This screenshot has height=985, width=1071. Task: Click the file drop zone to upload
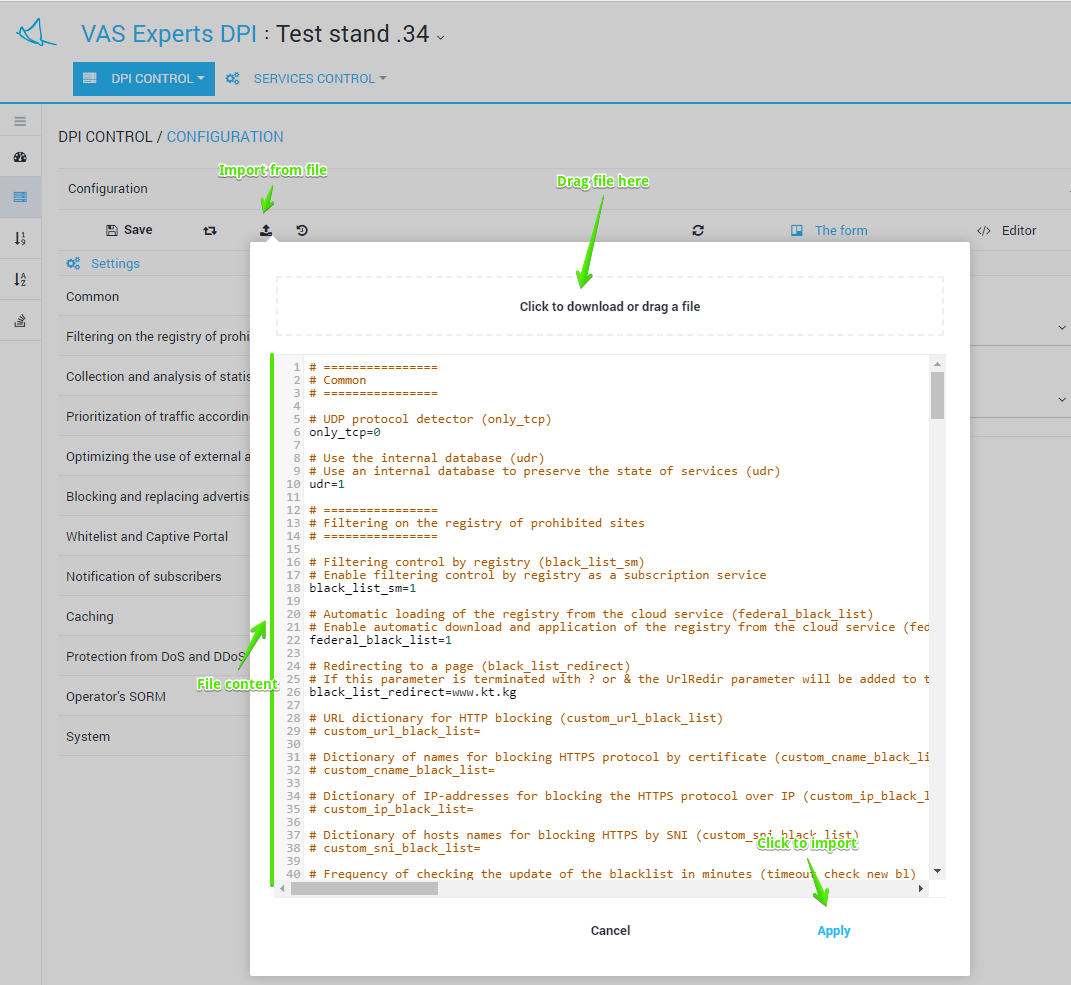coord(609,306)
